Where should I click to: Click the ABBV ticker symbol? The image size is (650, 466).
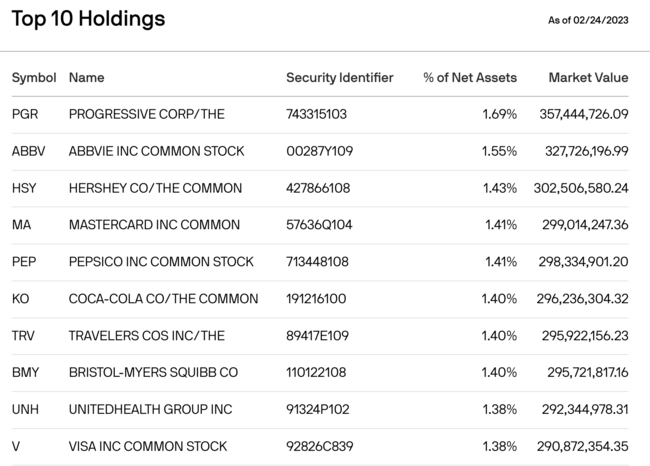pos(28,151)
